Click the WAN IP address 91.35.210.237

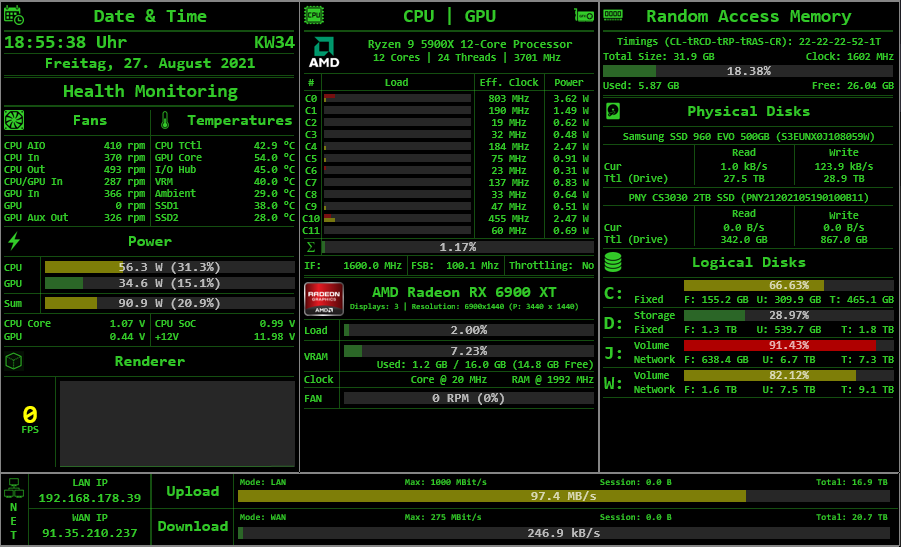90,533
